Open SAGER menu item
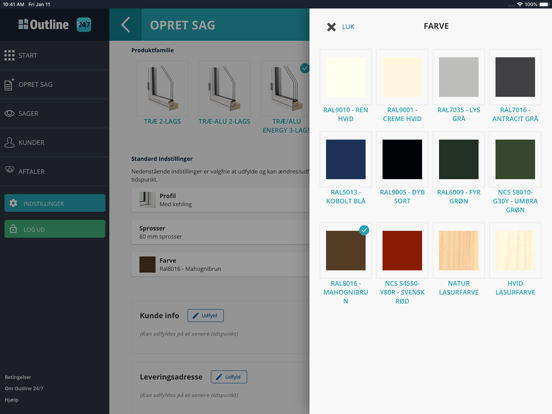 (x=55, y=113)
